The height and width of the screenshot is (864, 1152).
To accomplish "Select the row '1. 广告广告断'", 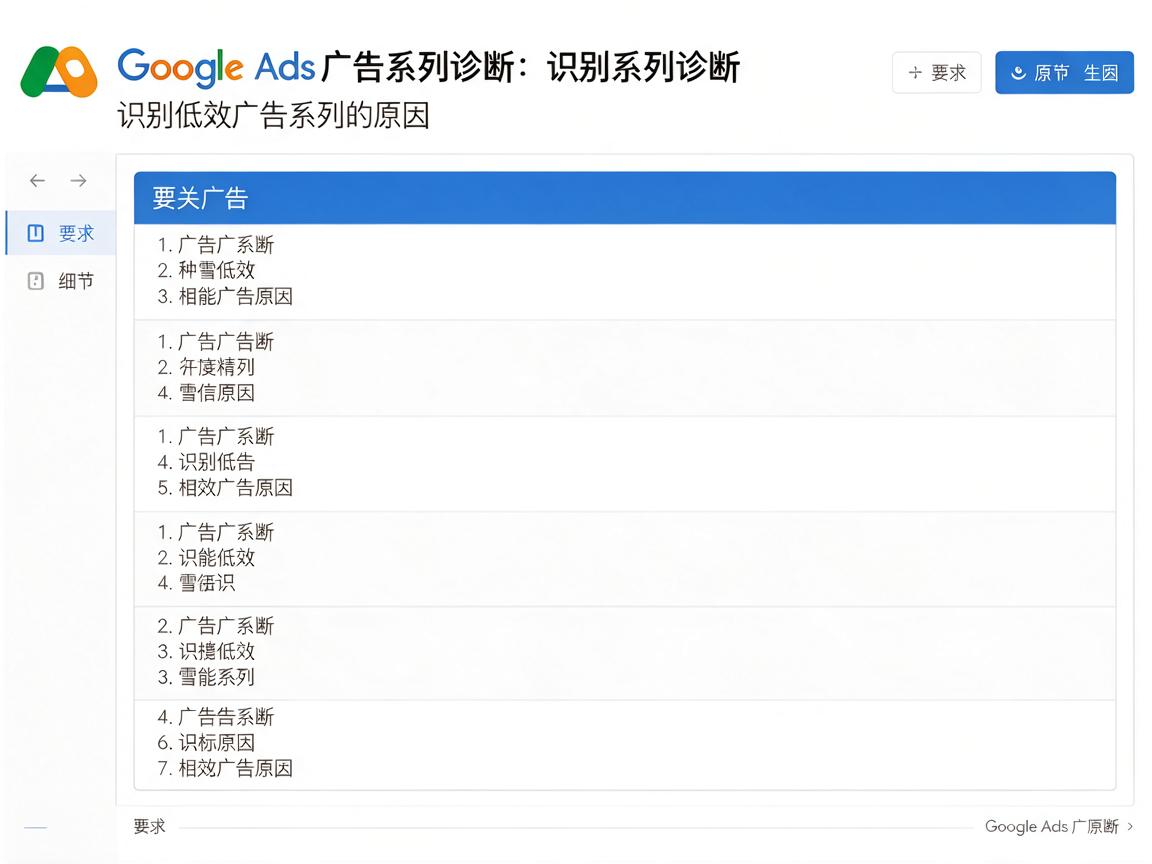I will tap(215, 342).
